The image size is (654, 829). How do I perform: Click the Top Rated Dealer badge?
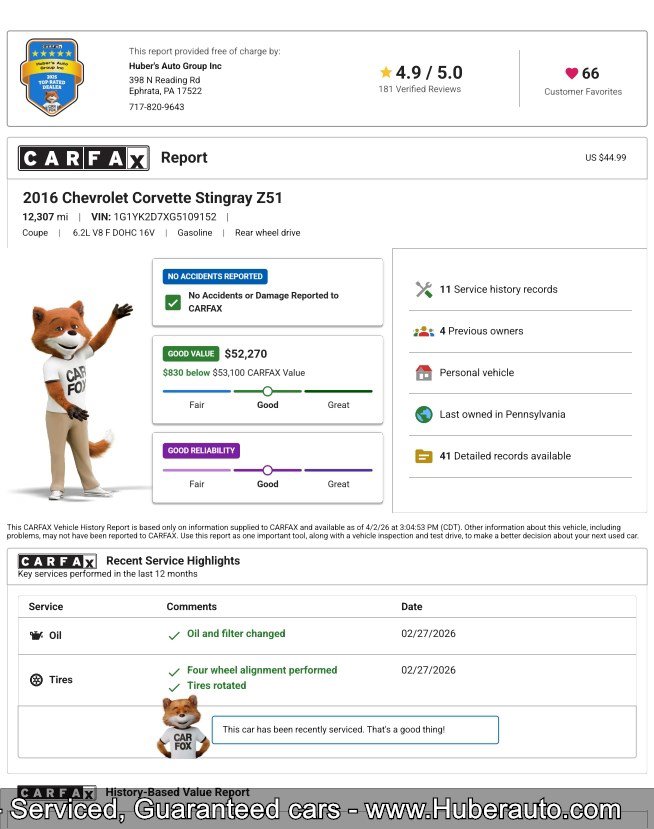(x=52, y=77)
